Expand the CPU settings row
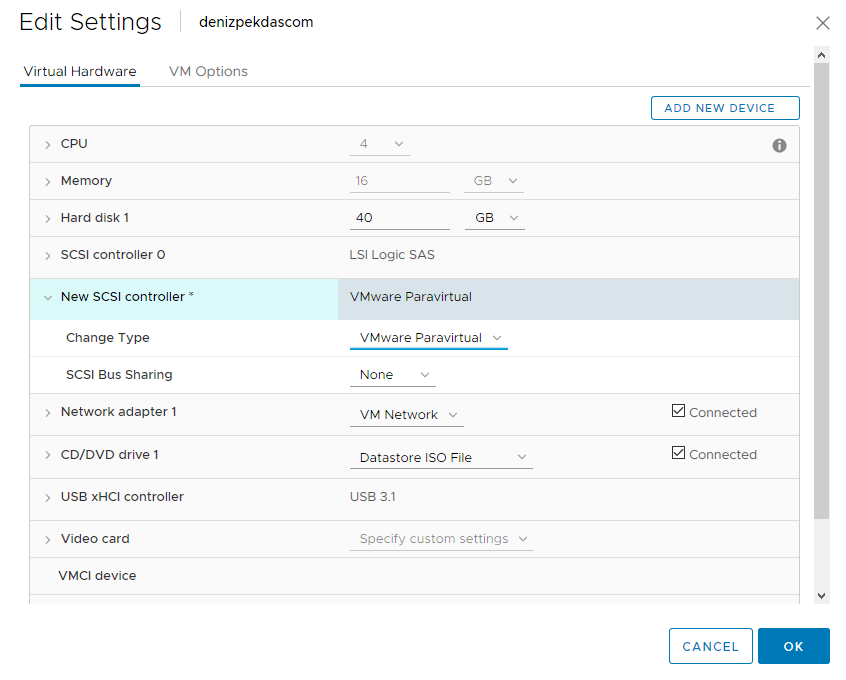Screen dimensions: 846x680 [x=47, y=145]
